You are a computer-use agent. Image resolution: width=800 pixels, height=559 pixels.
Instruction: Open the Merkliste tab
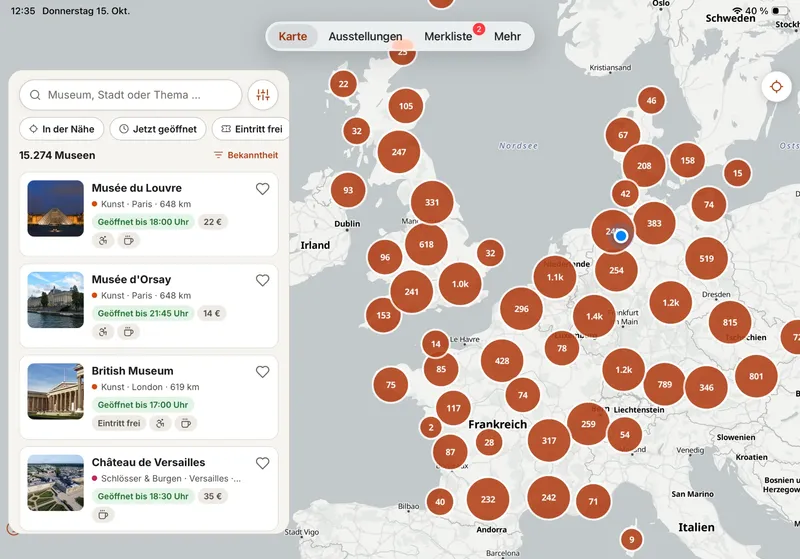tap(448, 36)
